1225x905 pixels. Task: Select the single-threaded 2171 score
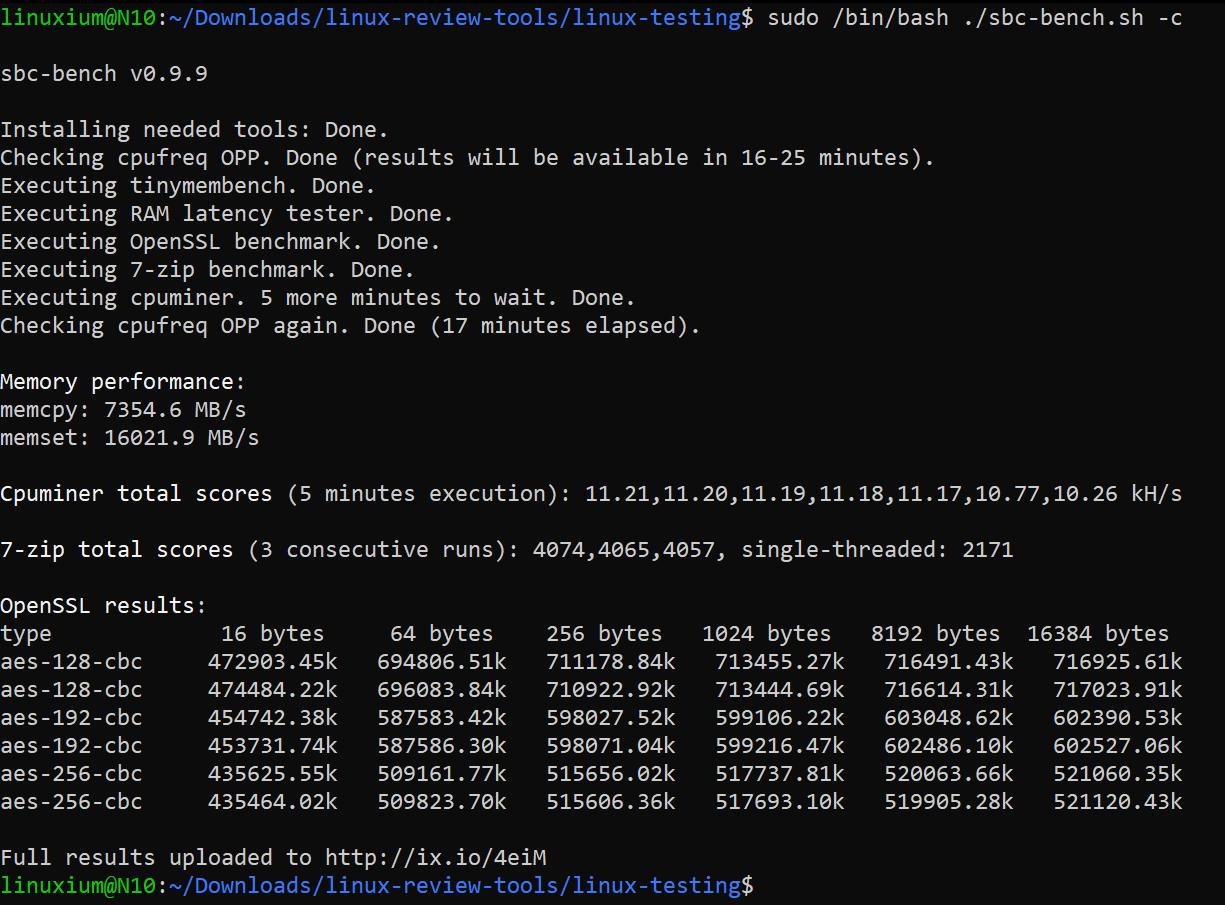(x=877, y=549)
